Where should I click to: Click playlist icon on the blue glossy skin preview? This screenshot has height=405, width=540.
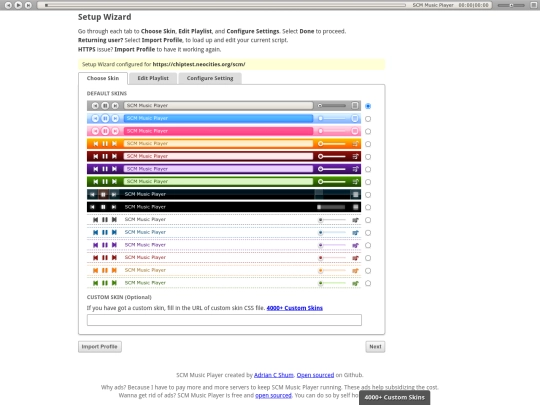tap(355, 118)
